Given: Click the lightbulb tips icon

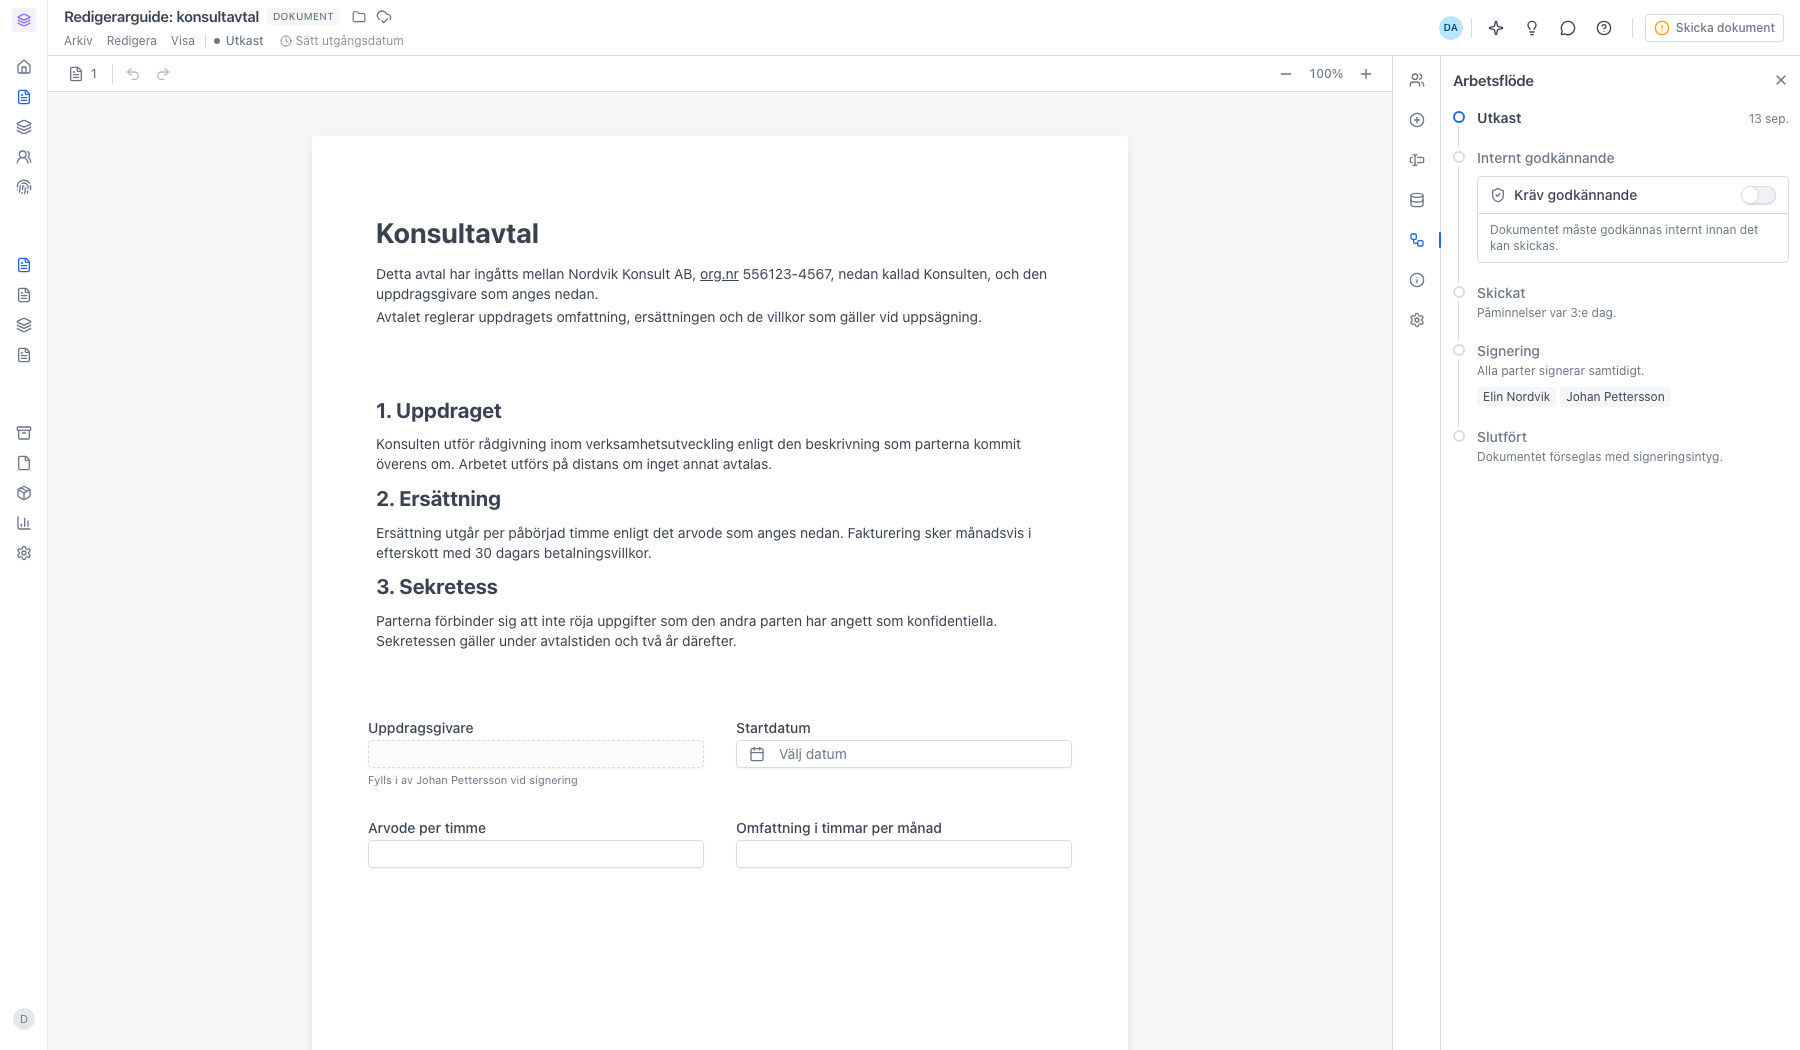Looking at the screenshot, I should click(x=1532, y=28).
